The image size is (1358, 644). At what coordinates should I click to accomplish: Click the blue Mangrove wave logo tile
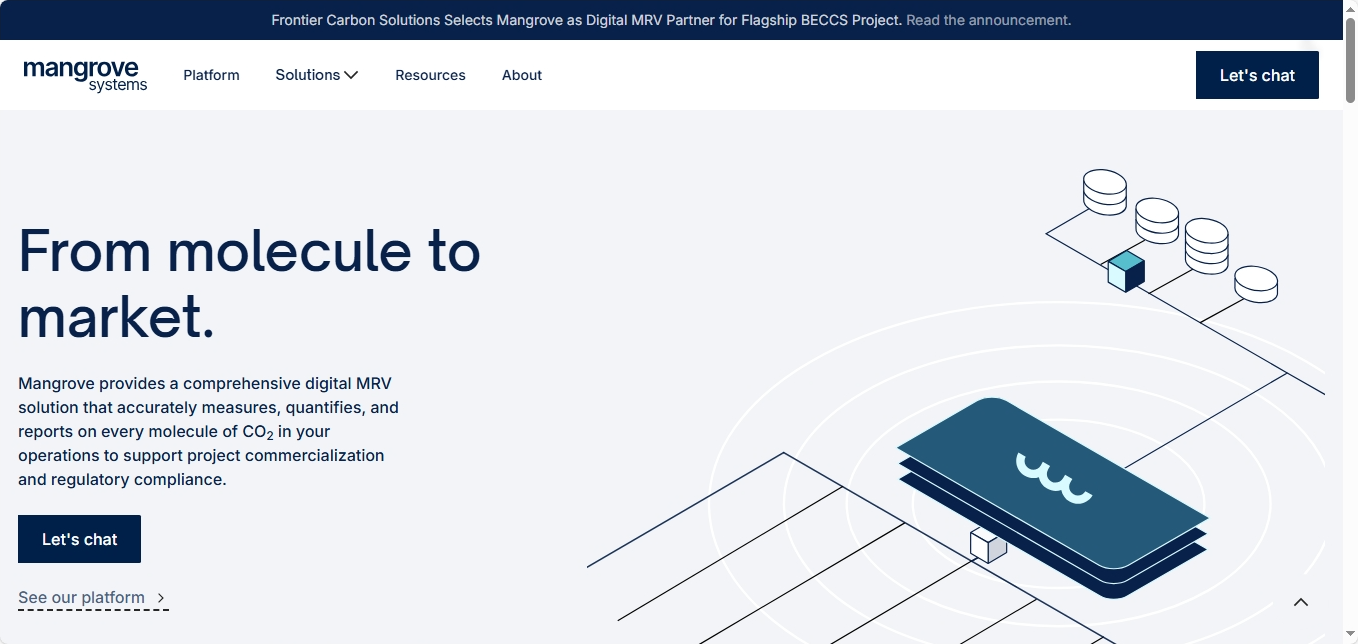(x=1052, y=480)
